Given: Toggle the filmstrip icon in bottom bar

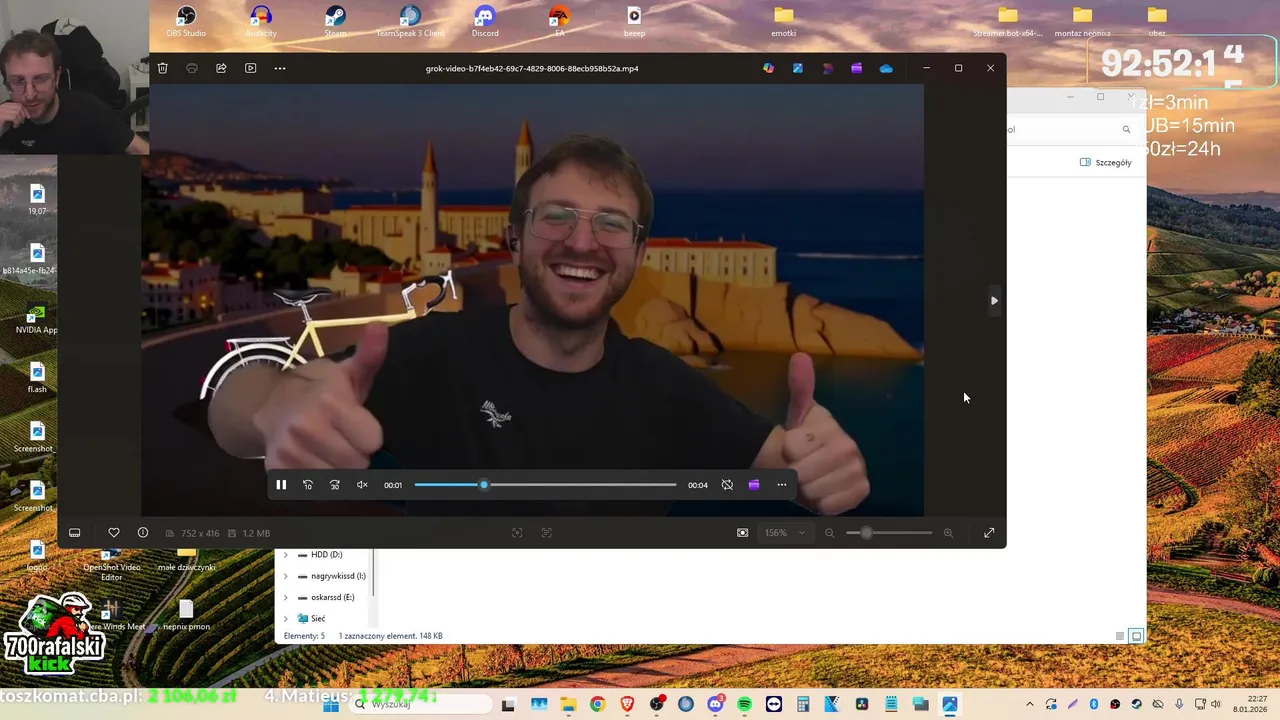Looking at the screenshot, I should pyautogui.click(x=74, y=533).
